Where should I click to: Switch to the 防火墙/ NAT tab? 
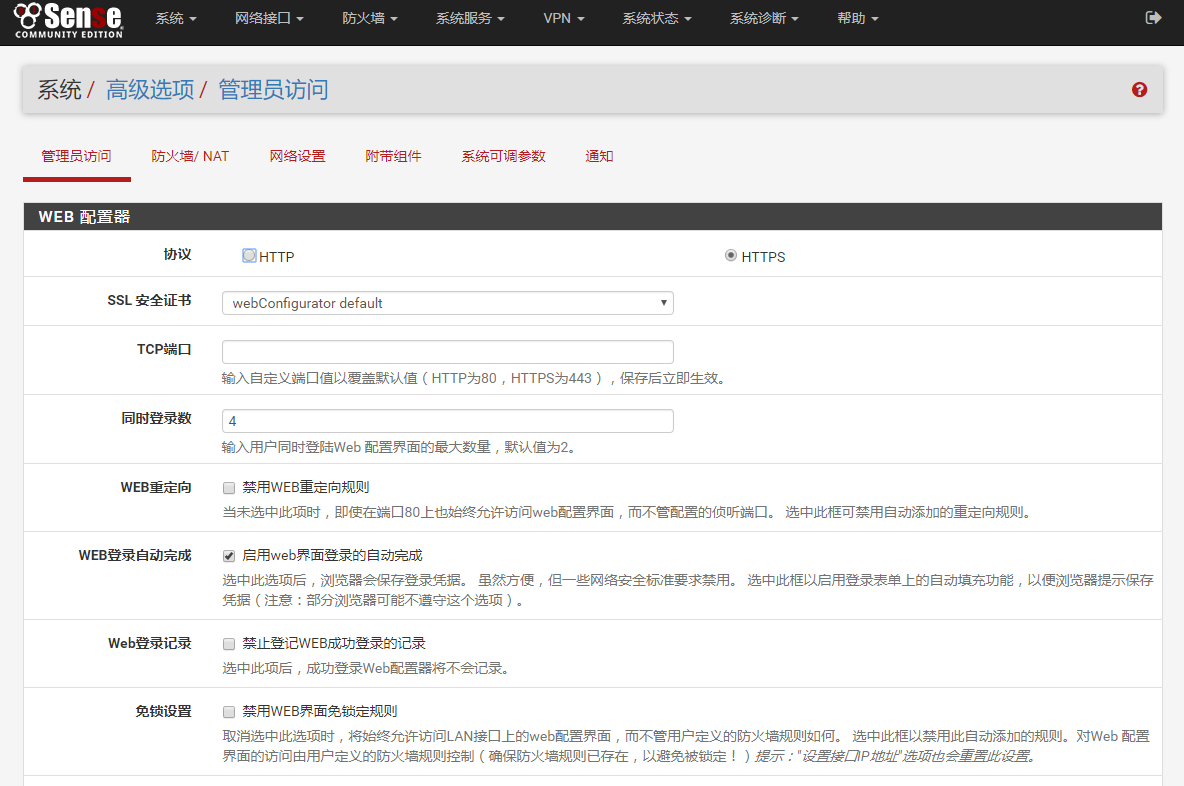[190, 157]
